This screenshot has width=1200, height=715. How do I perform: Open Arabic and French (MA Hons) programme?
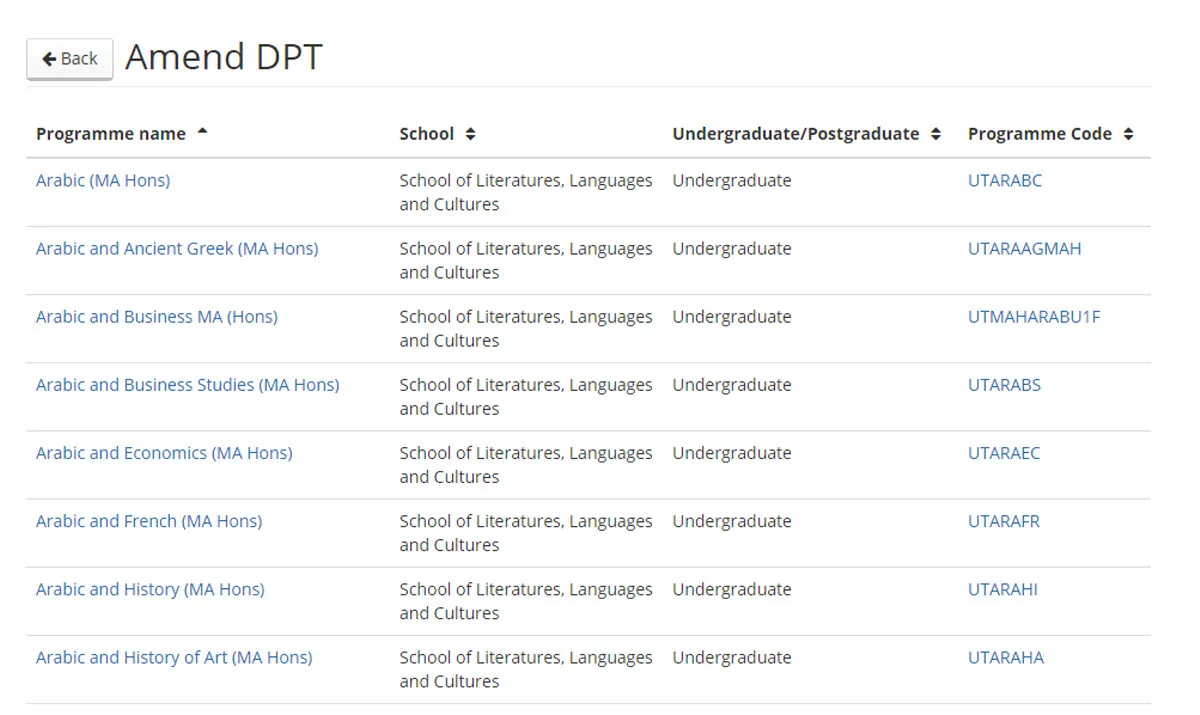pyautogui.click(x=148, y=520)
